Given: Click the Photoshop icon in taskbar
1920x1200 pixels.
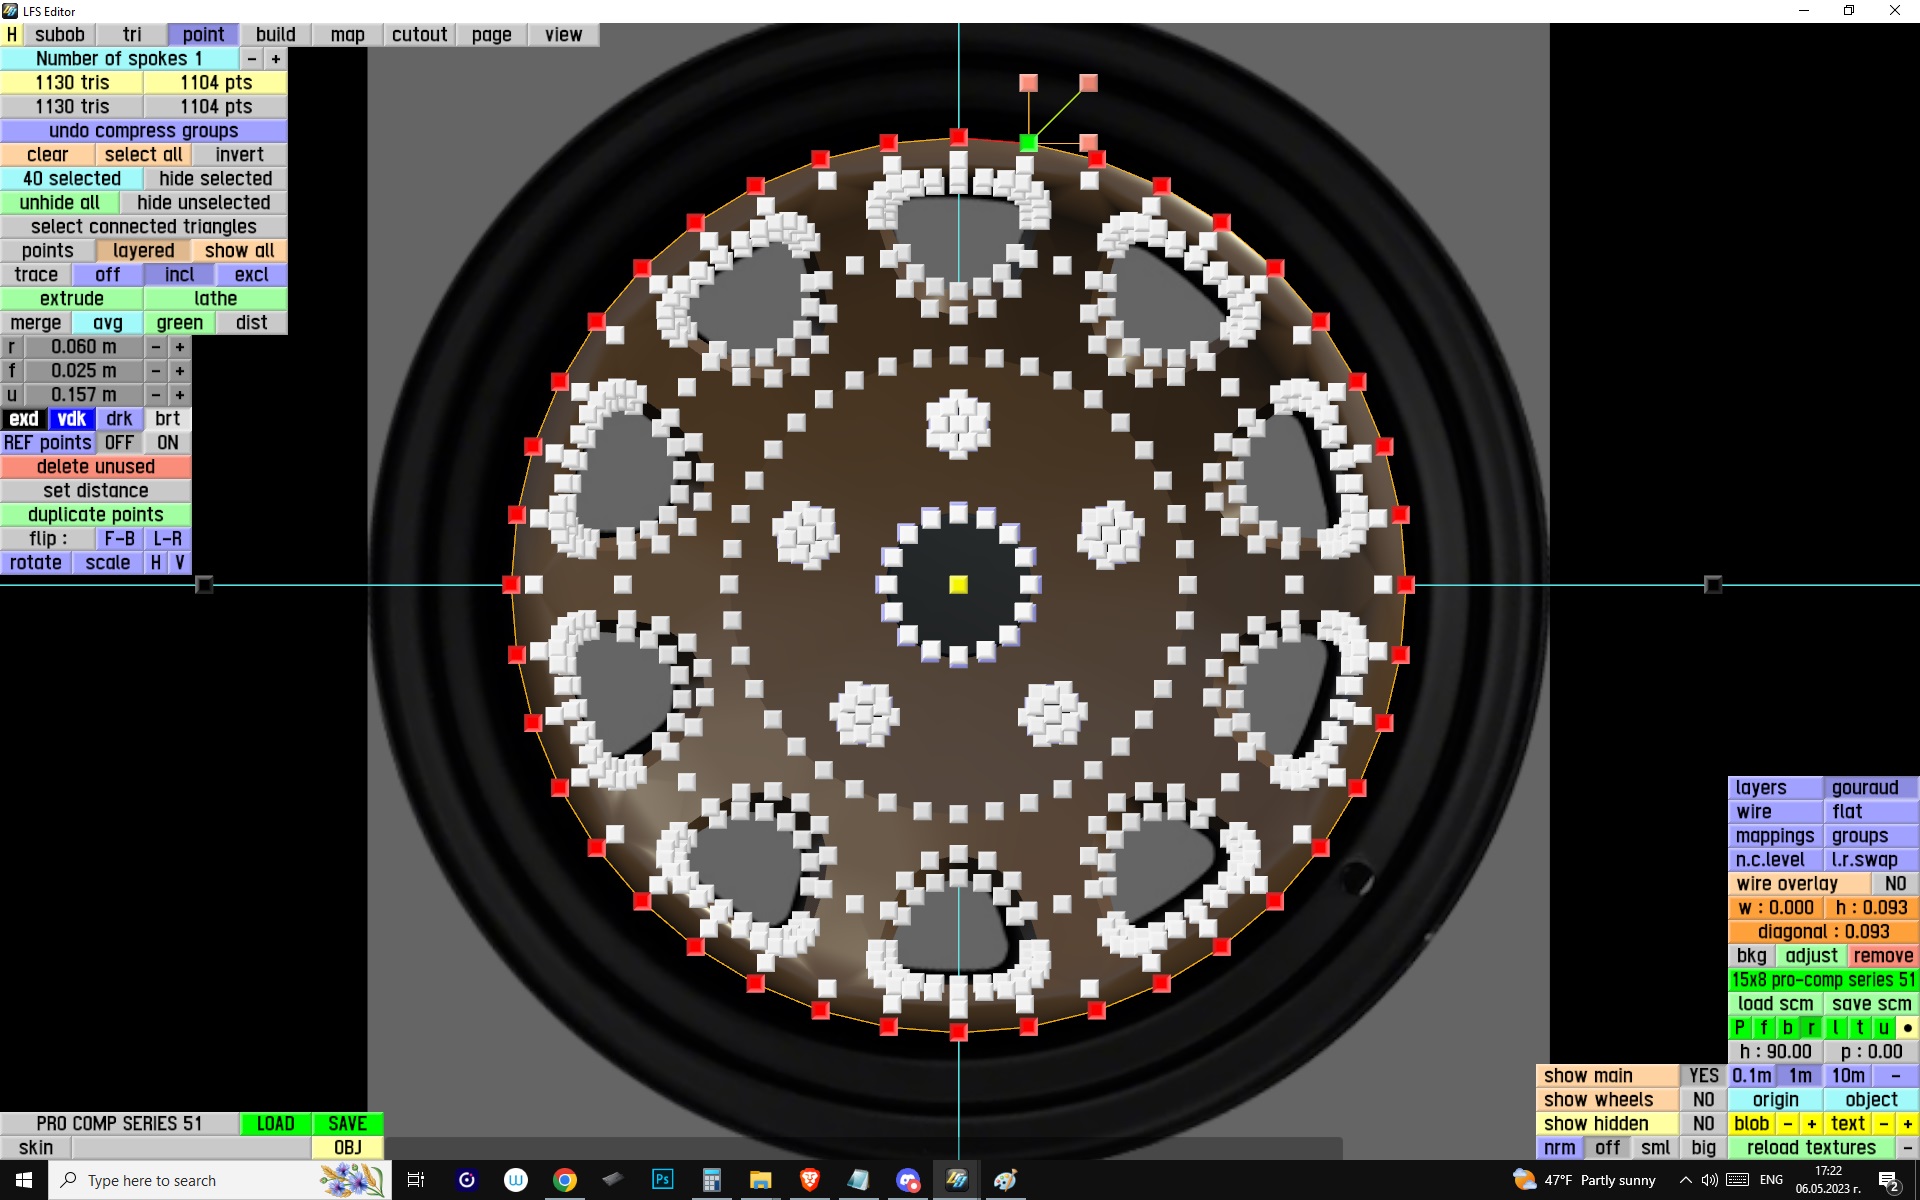Looking at the screenshot, I should (662, 1180).
